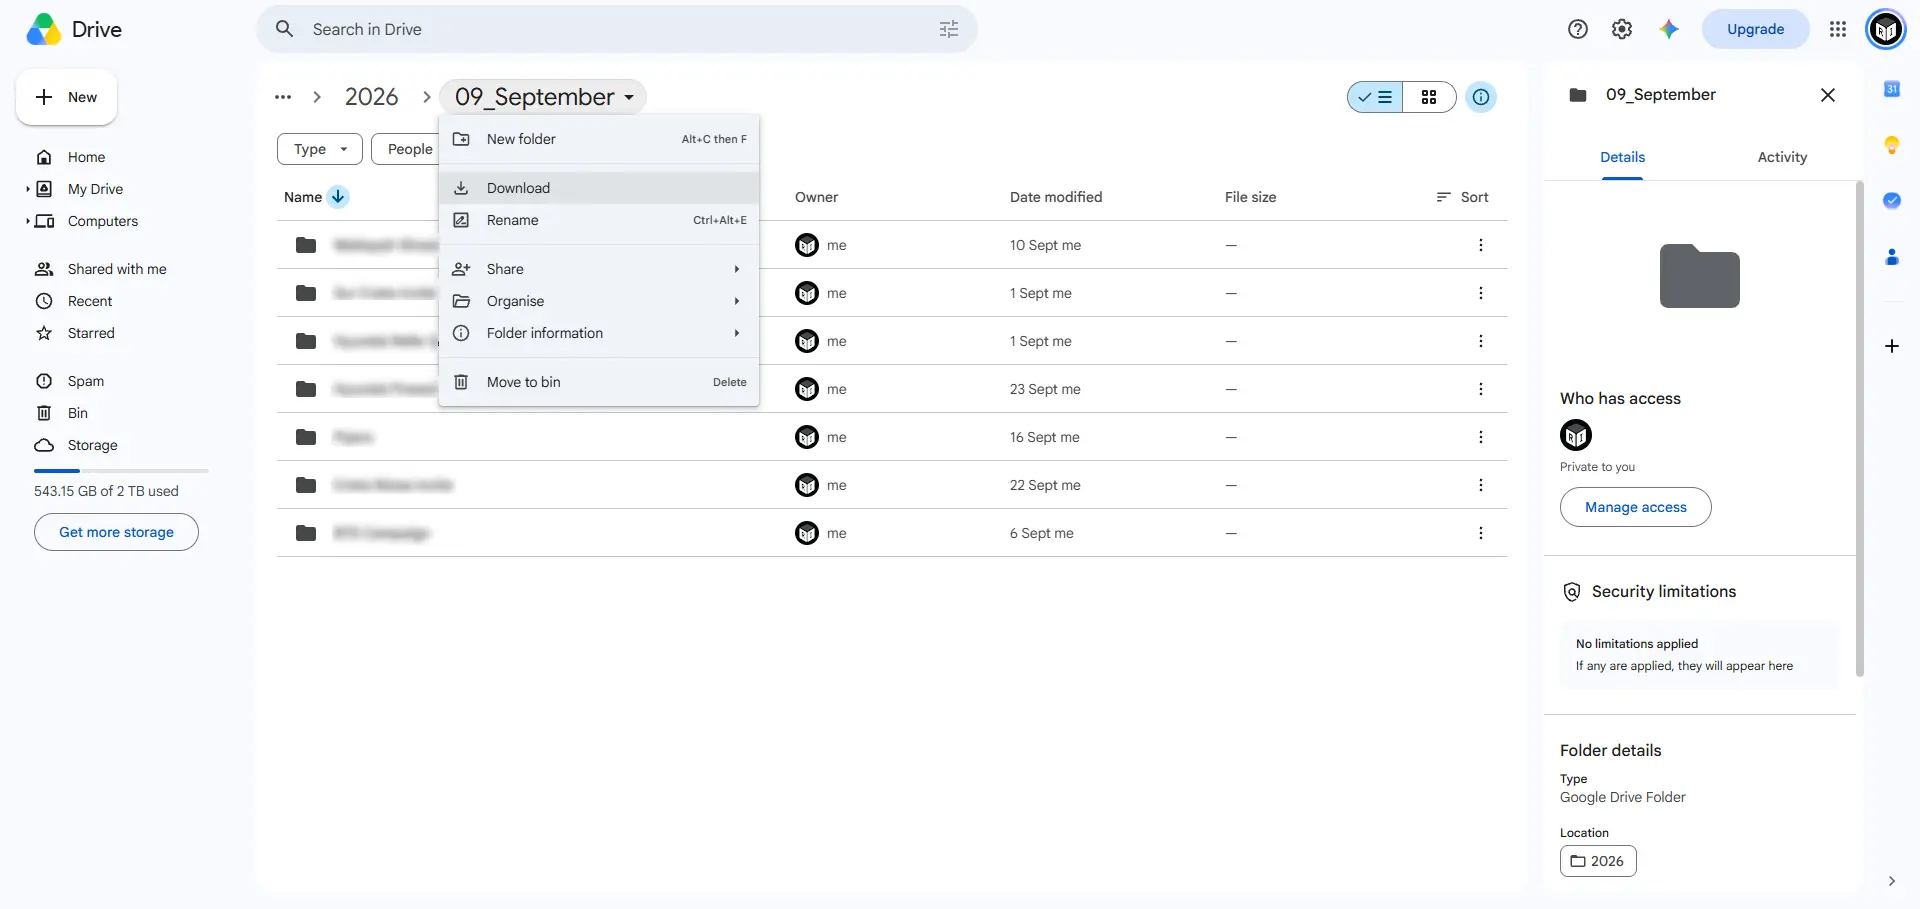Switch to grid layout view
This screenshot has height=909, width=1920.
(x=1429, y=97)
